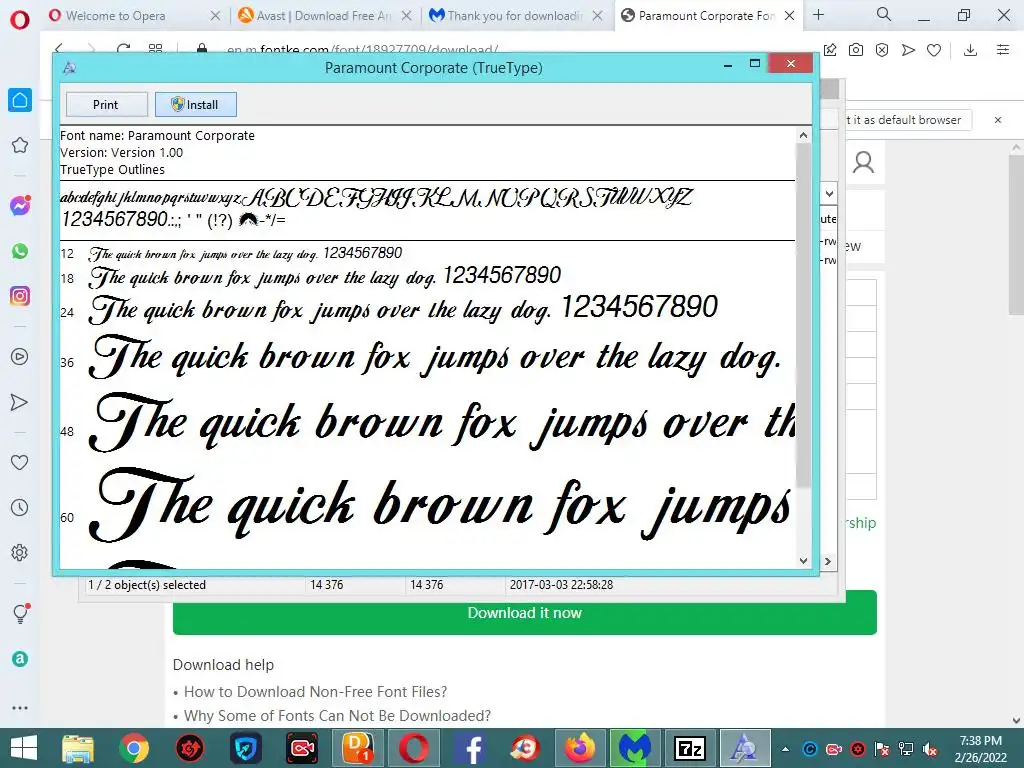This screenshot has height=768, width=1024.
Task: Open My Flow arrow in sidebar
Action: 20,402
